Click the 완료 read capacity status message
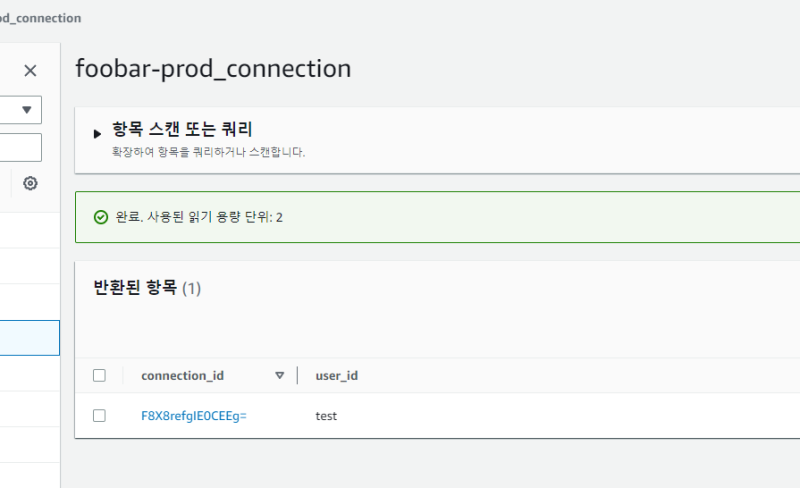The image size is (800, 488). pyautogui.click(x=197, y=217)
